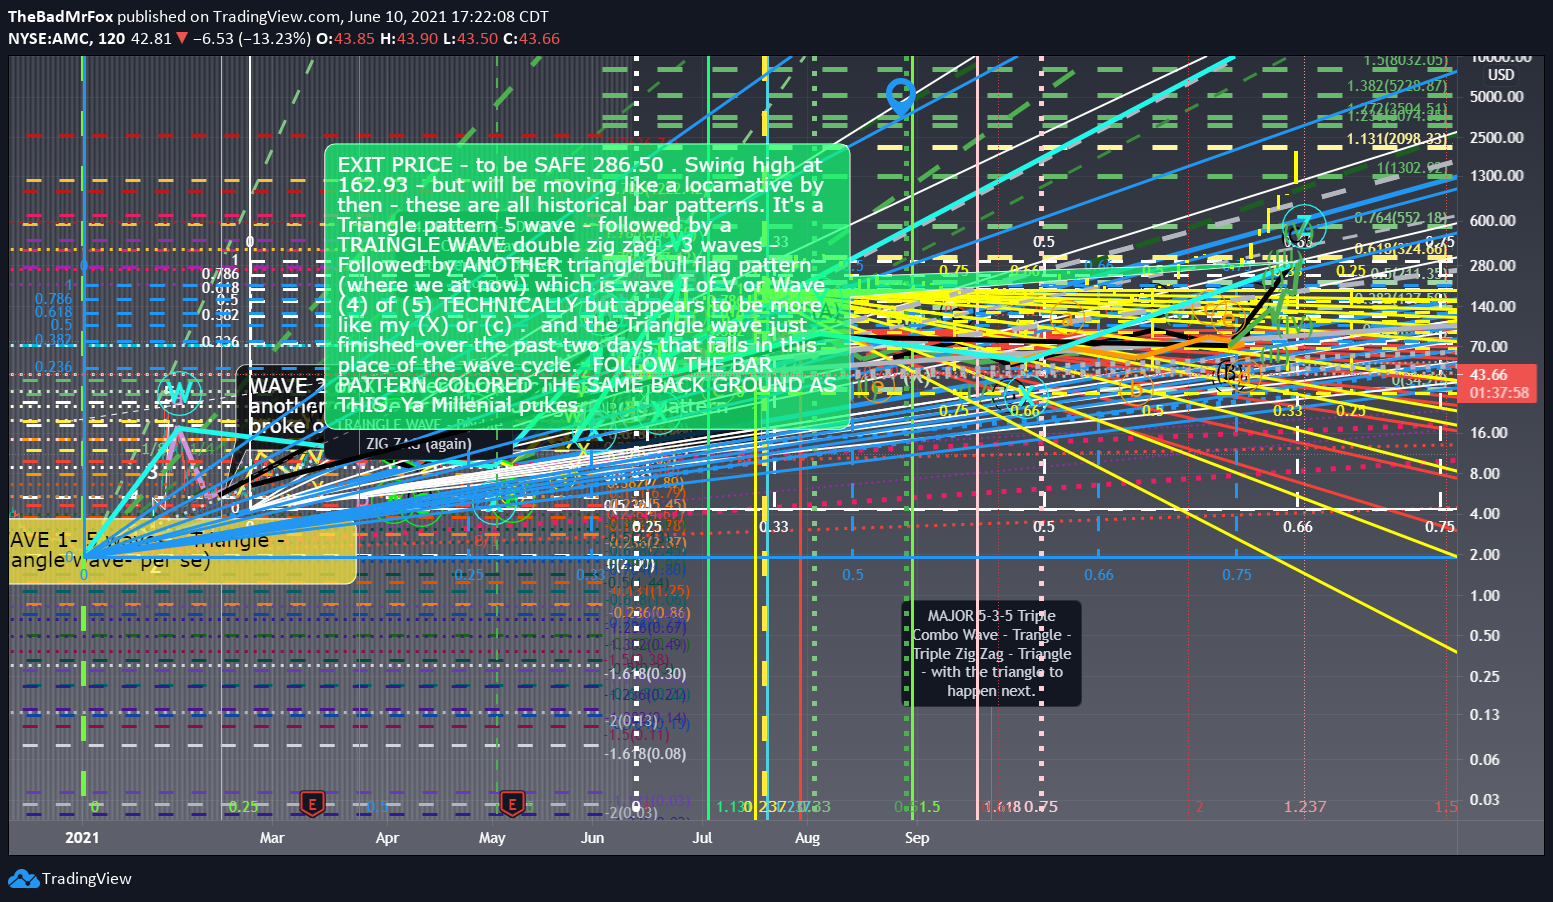Click the 1.131(2098.33) Fibonacci level label
Viewport: 1553px width, 902px height.
pos(1396,139)
